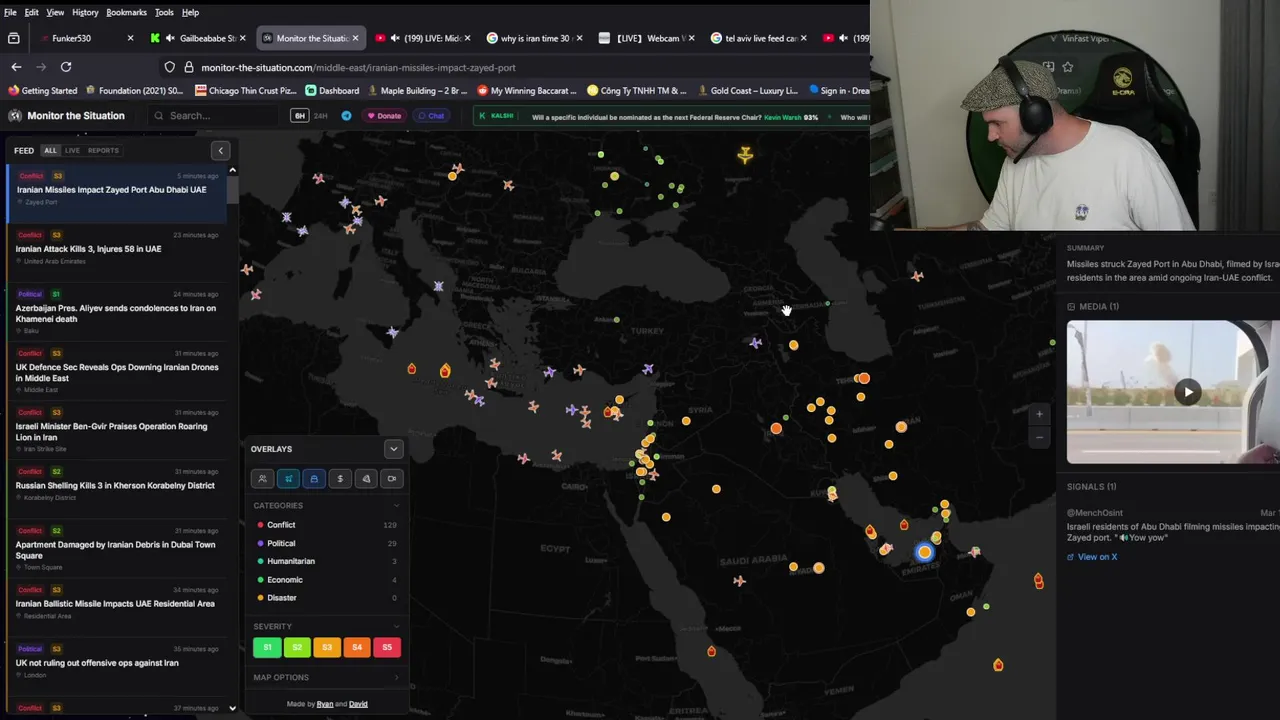
Task: Open View on X link
Action: click(1092, 557)
